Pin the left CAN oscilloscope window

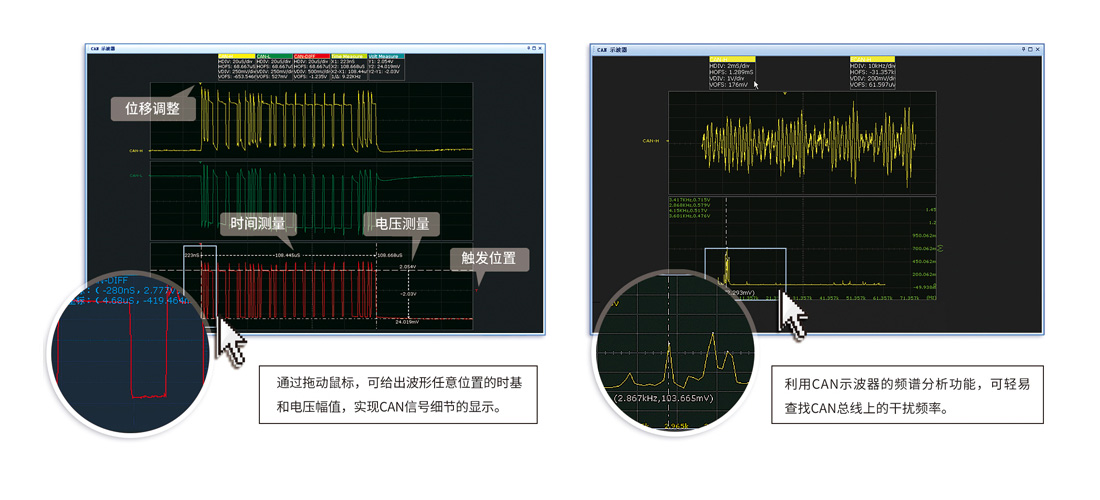[x=527, y=48]
